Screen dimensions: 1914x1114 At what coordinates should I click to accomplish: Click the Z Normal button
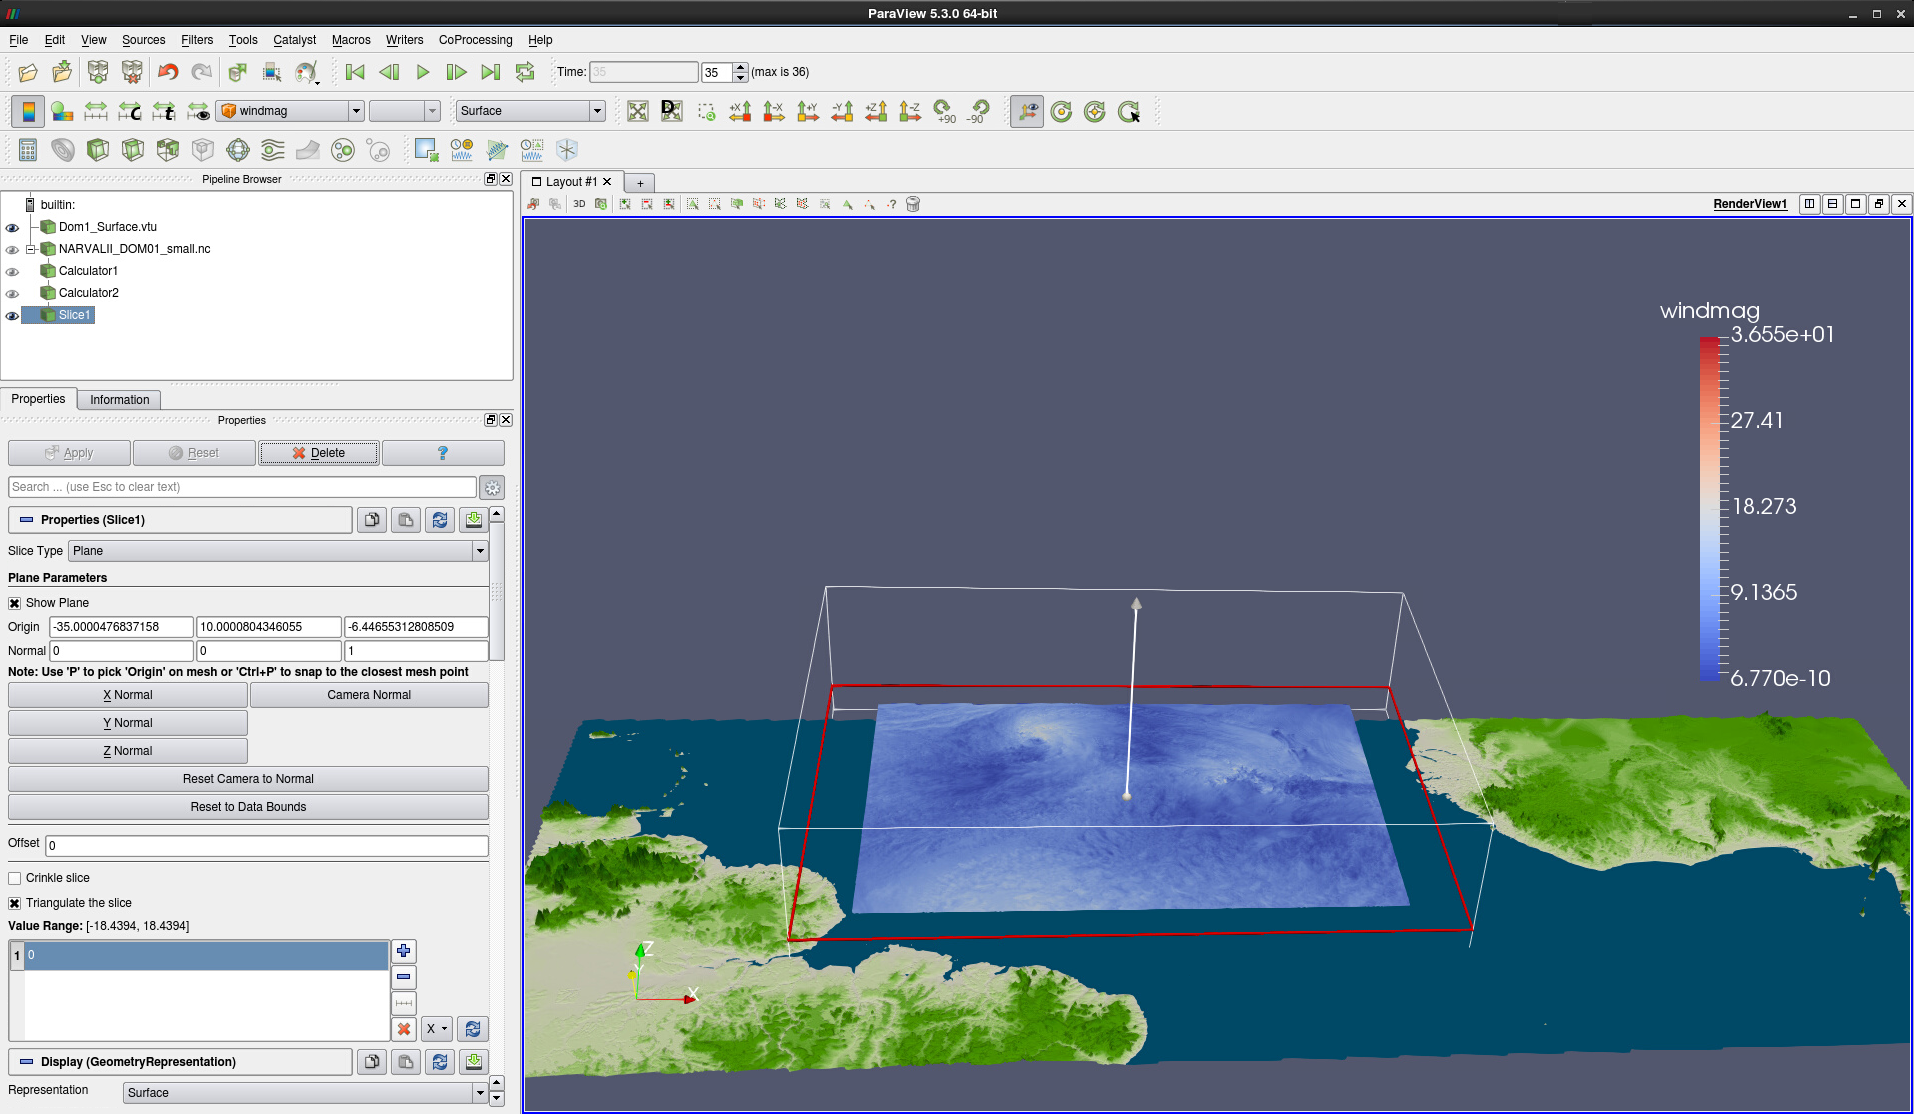(128, 751)
